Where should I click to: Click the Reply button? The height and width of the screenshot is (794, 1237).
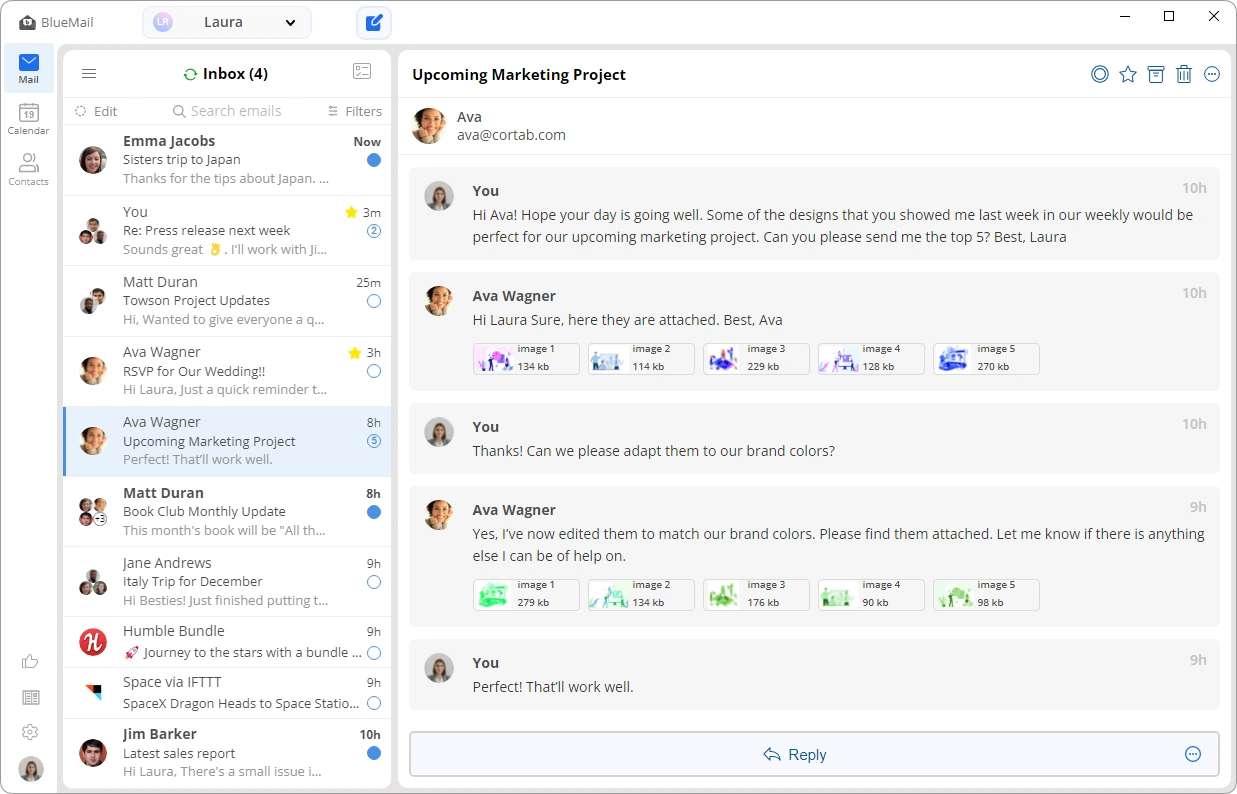[x=795, y=754]
